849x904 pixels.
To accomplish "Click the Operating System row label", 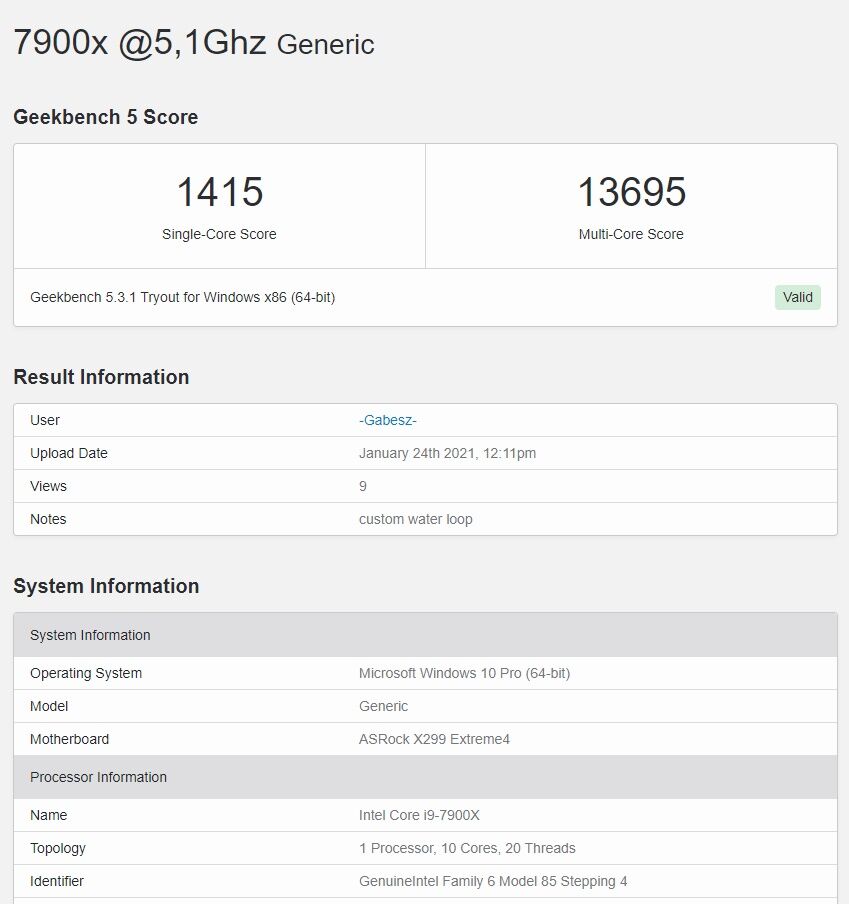I will (86, 673).
